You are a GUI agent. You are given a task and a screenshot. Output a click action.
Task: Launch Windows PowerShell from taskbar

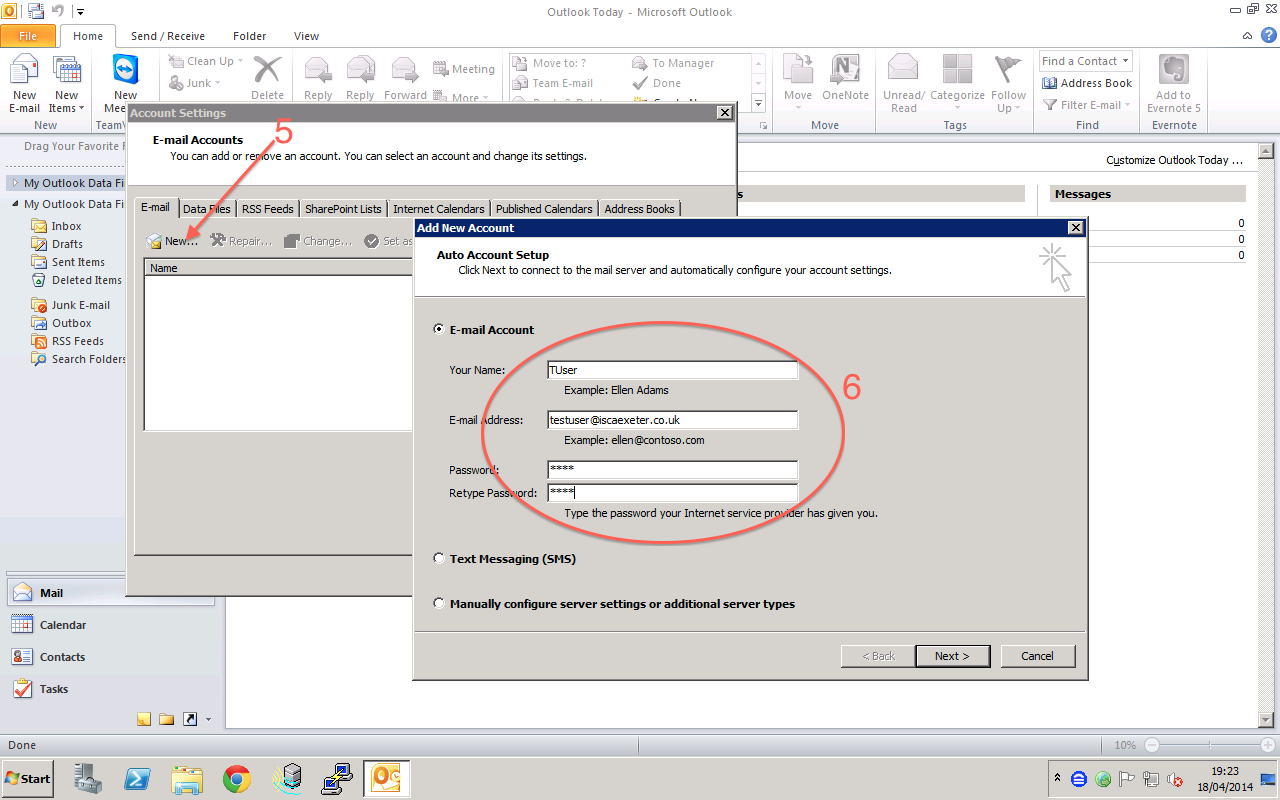tap(137, 778)
